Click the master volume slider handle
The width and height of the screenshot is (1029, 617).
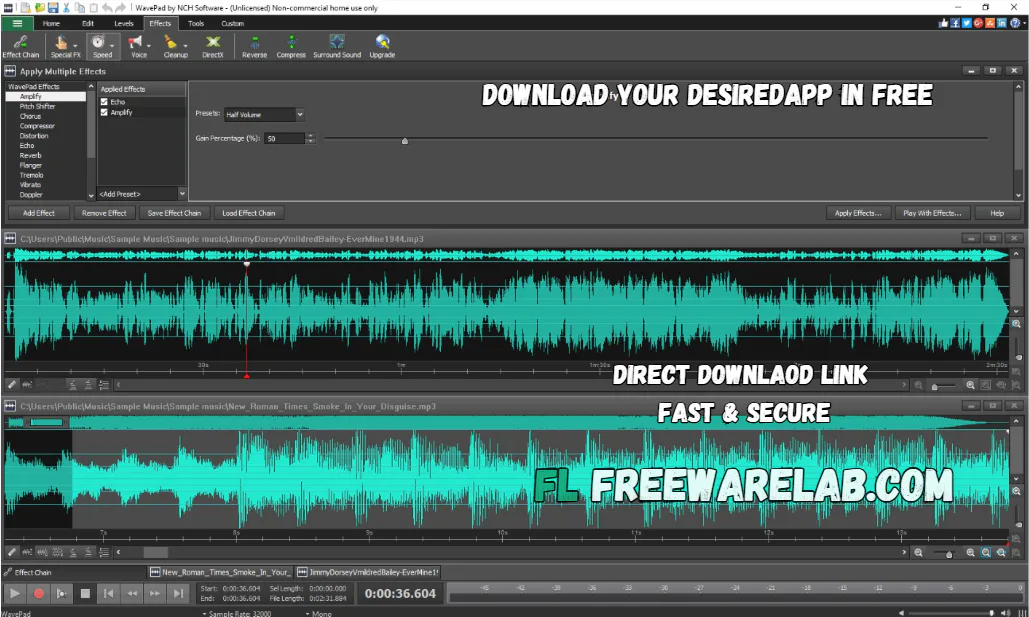coord(991,613)
